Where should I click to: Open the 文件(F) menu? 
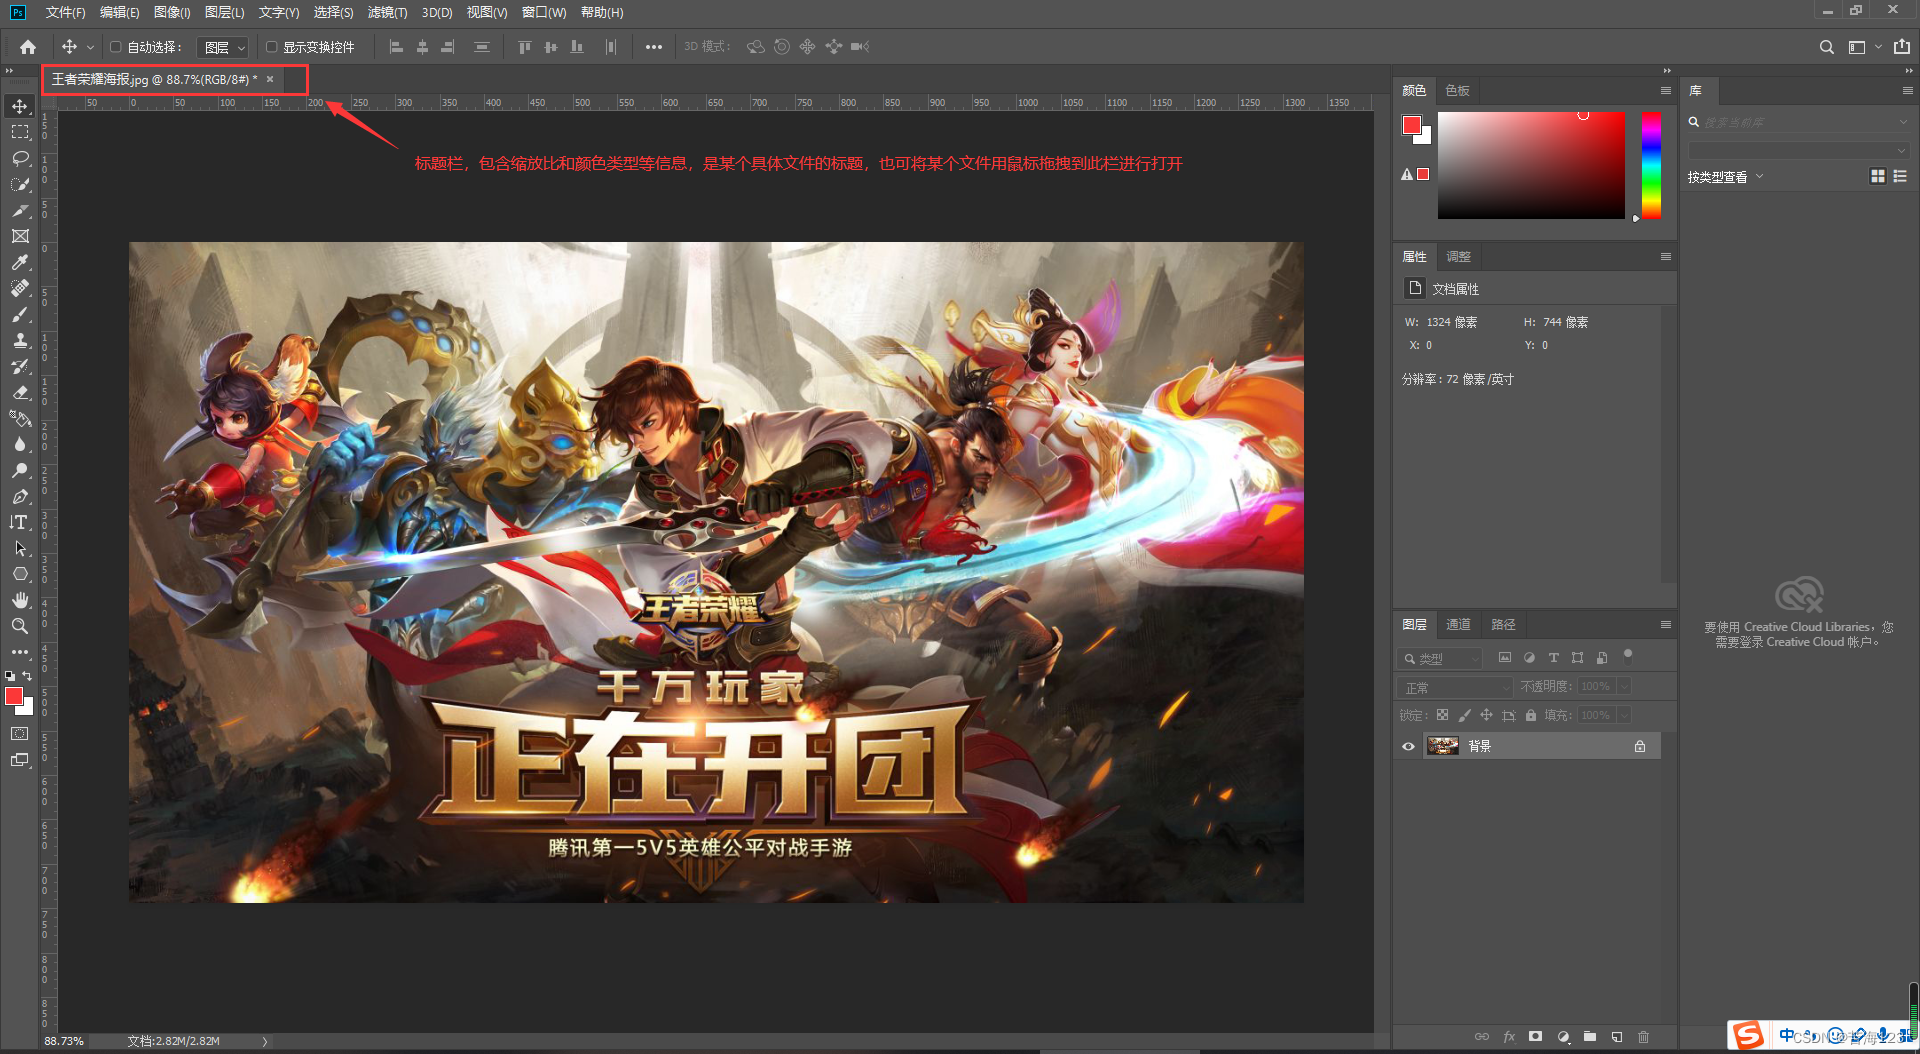[65, 12]
